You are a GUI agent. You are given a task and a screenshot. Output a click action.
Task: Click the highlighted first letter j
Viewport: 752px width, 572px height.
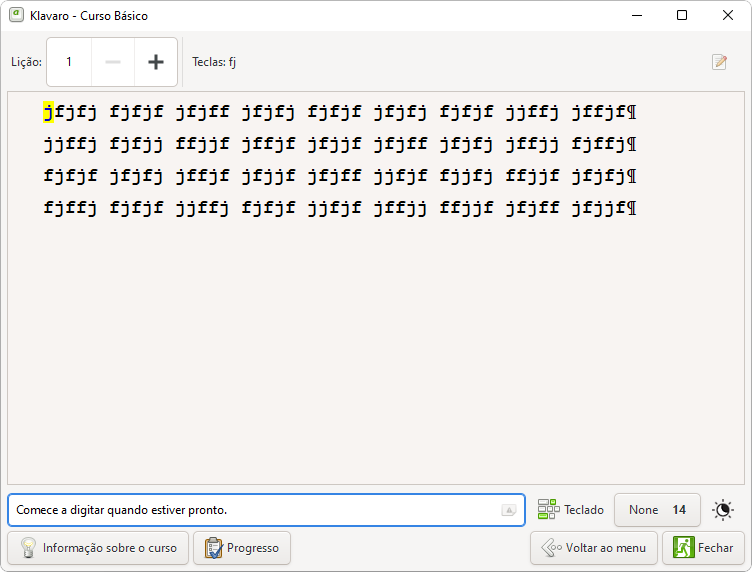point(48,112)
